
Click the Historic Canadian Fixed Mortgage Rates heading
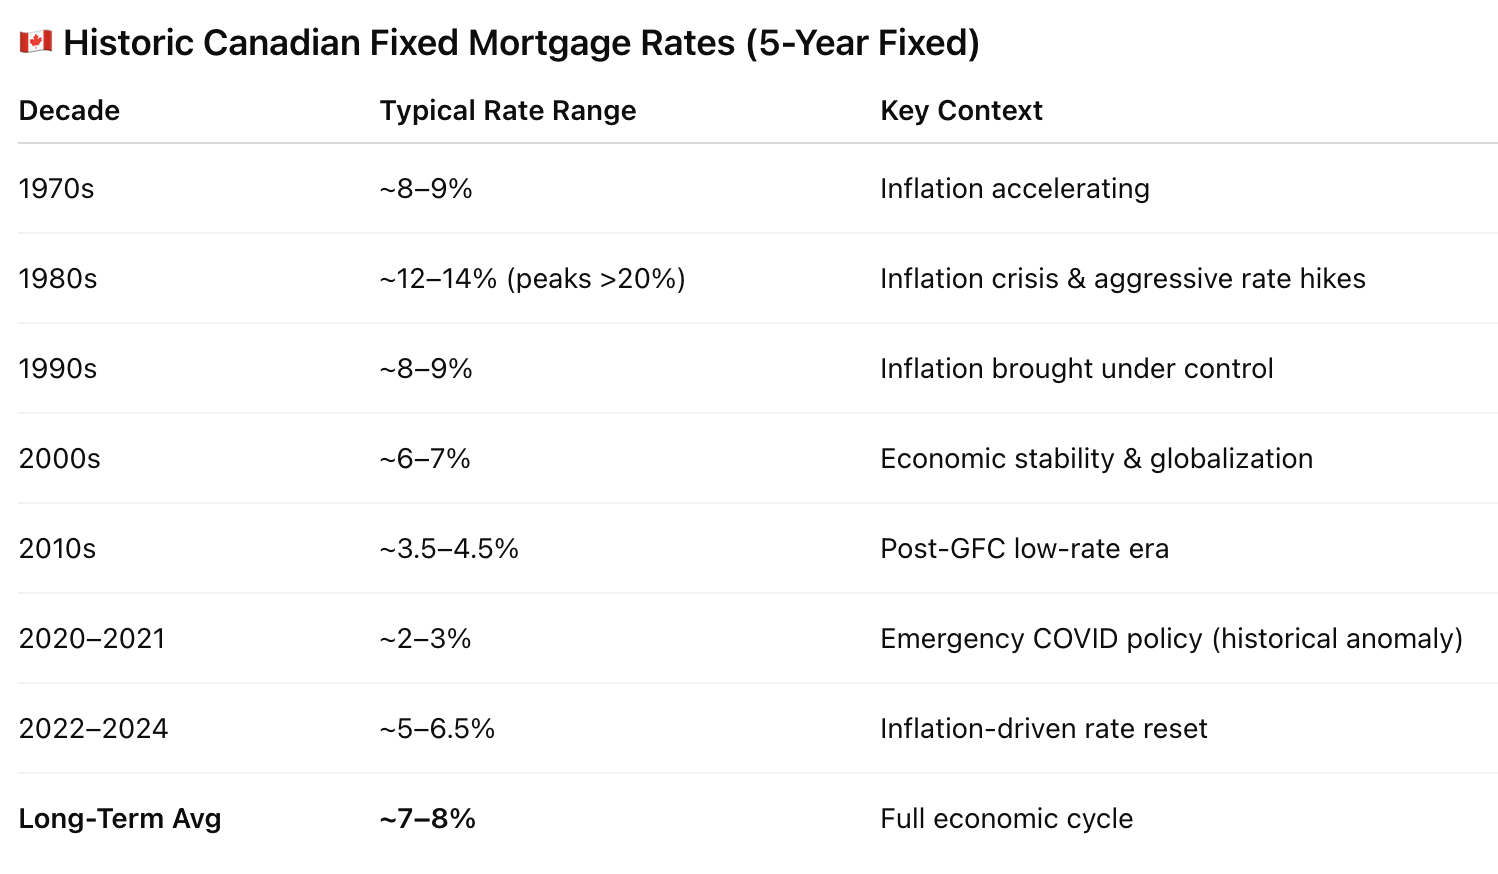521,43
